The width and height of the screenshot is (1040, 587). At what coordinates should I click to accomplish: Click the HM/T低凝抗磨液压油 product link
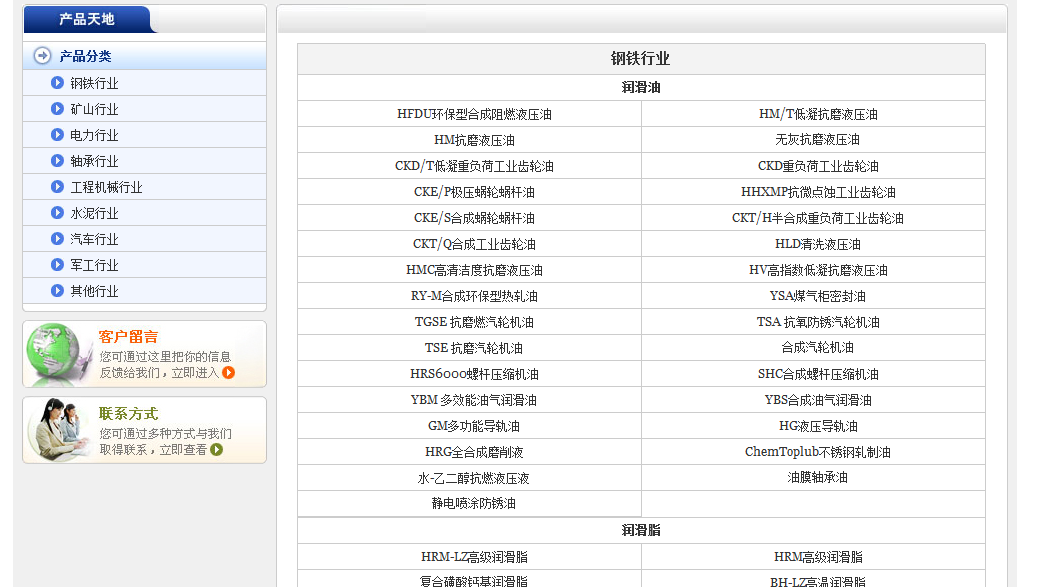tap(818, 114)
